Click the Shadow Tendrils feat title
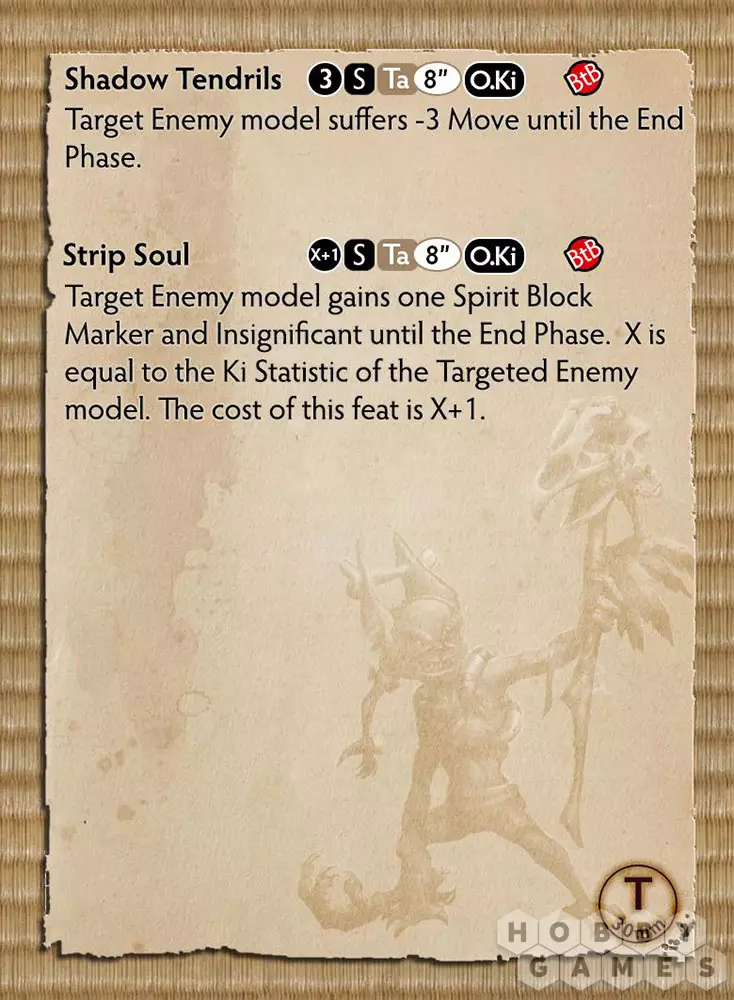This screenshot has width=734, height=1000. click(173, 79)
